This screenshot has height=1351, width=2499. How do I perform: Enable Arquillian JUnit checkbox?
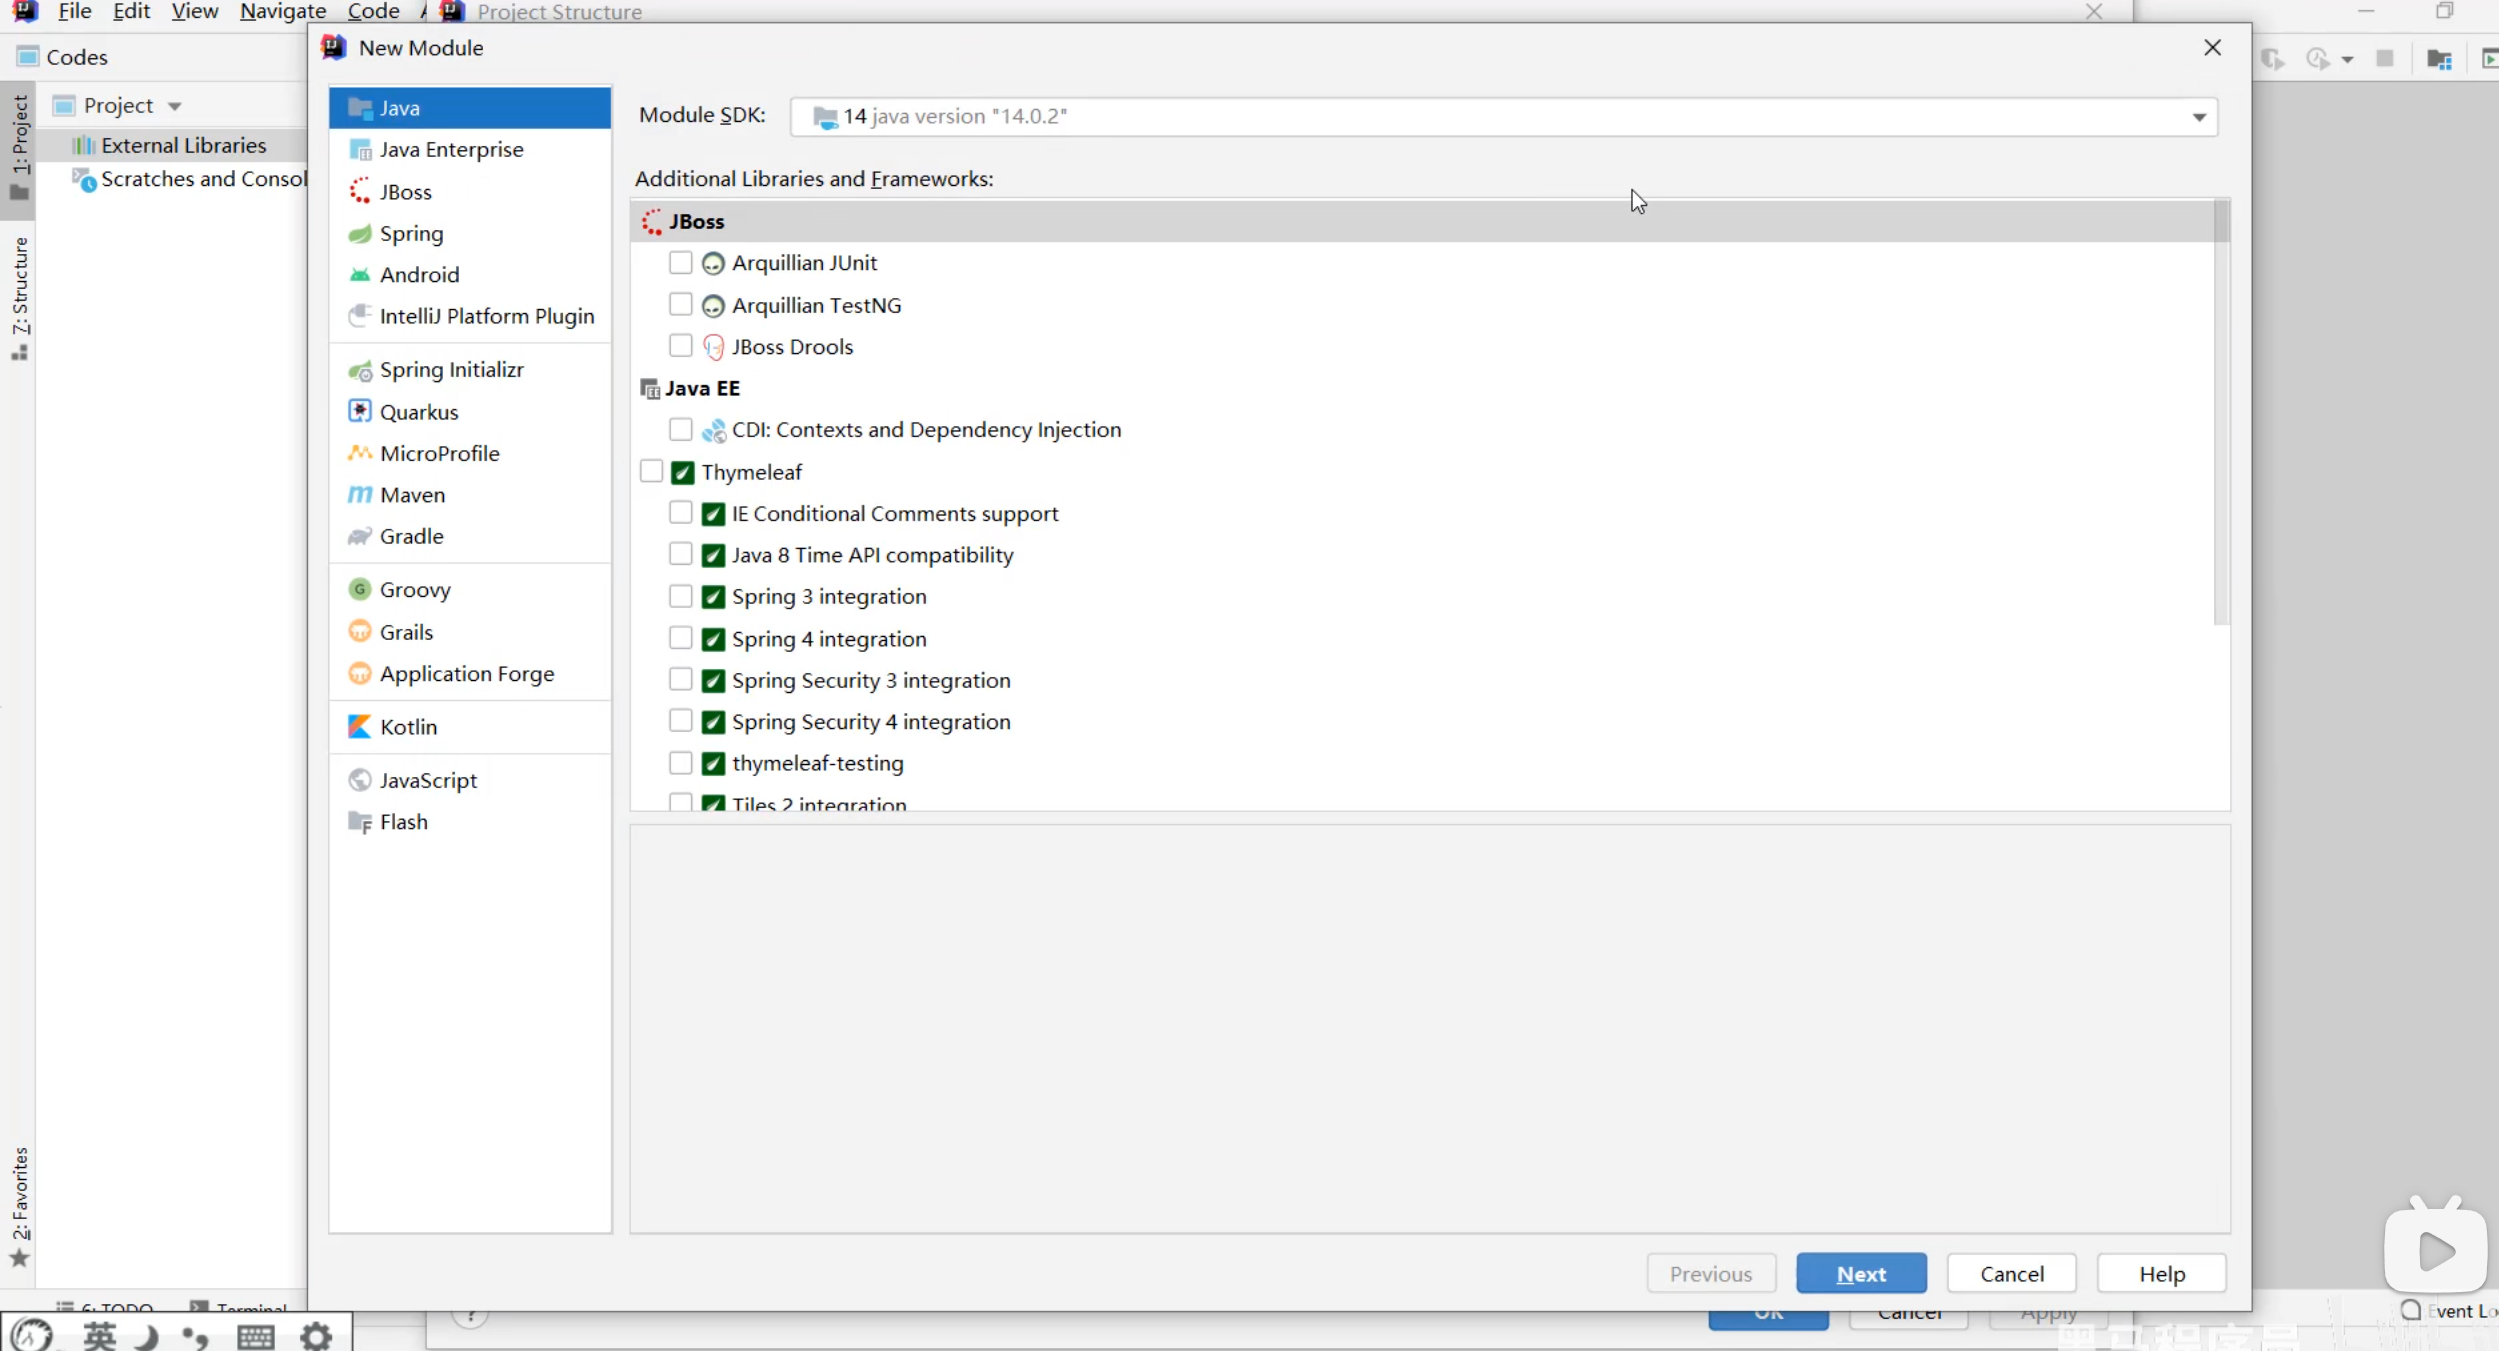(680, 263)
